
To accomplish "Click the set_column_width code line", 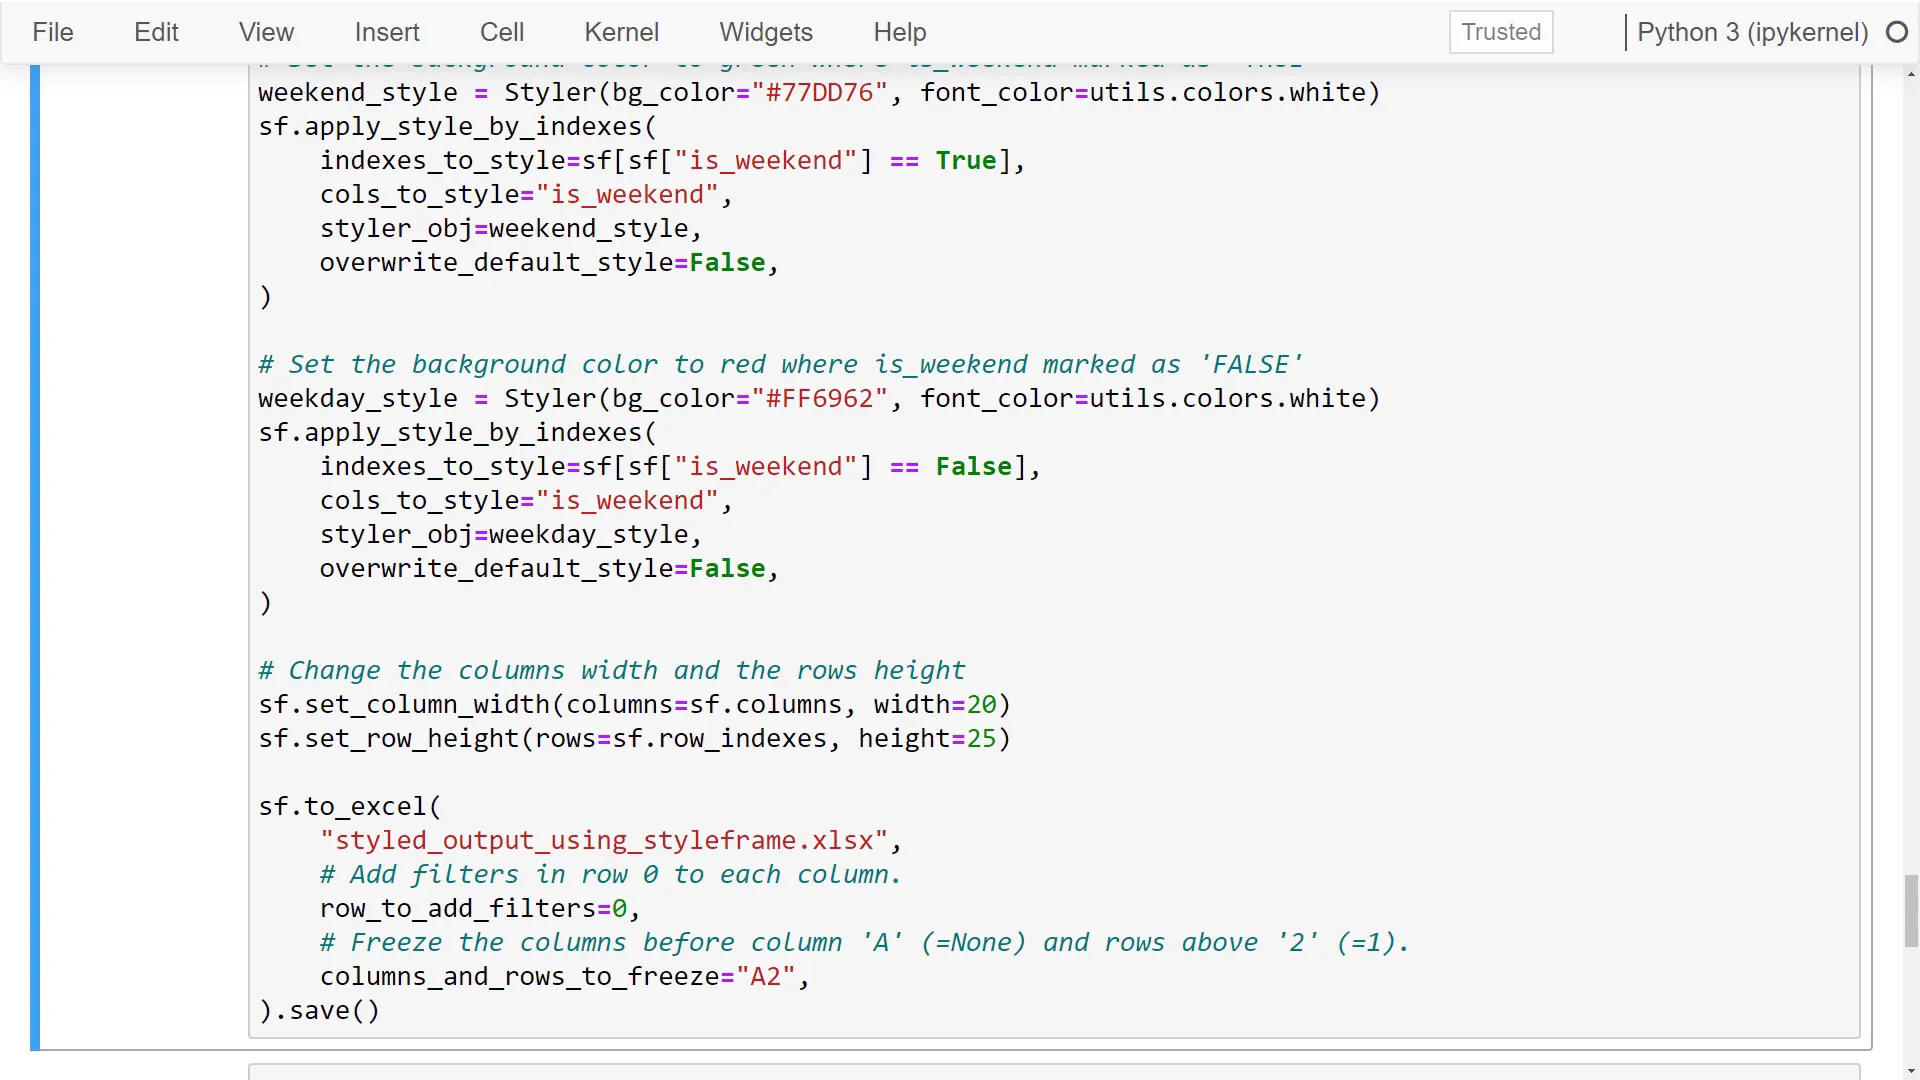I will click(x=633, y=704).
